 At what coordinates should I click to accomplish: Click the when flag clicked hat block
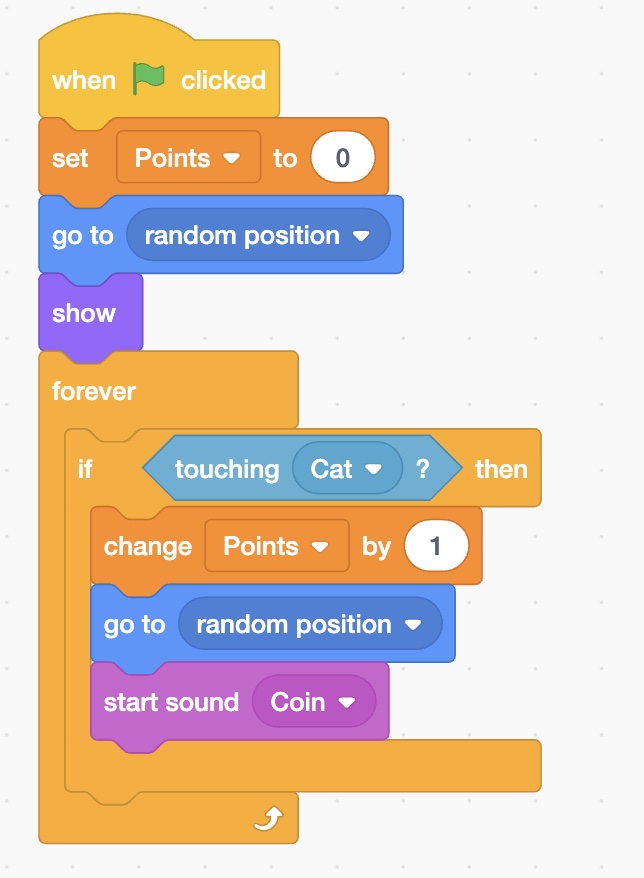(159, 80)
